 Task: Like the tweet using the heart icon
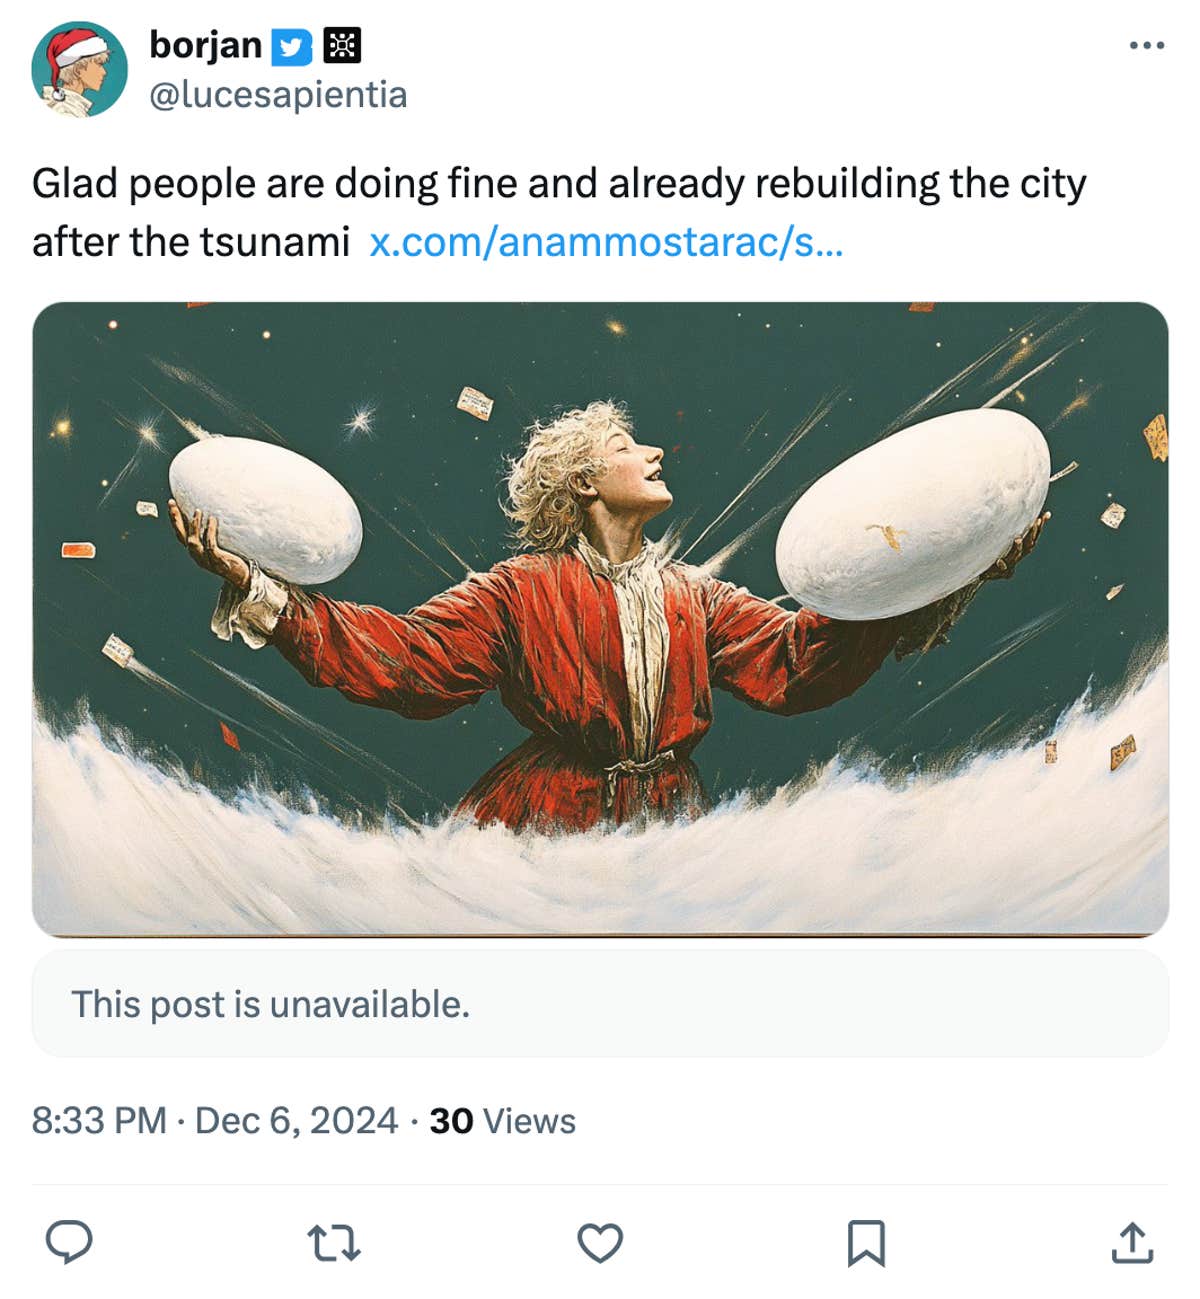(x=601, y=1245)
